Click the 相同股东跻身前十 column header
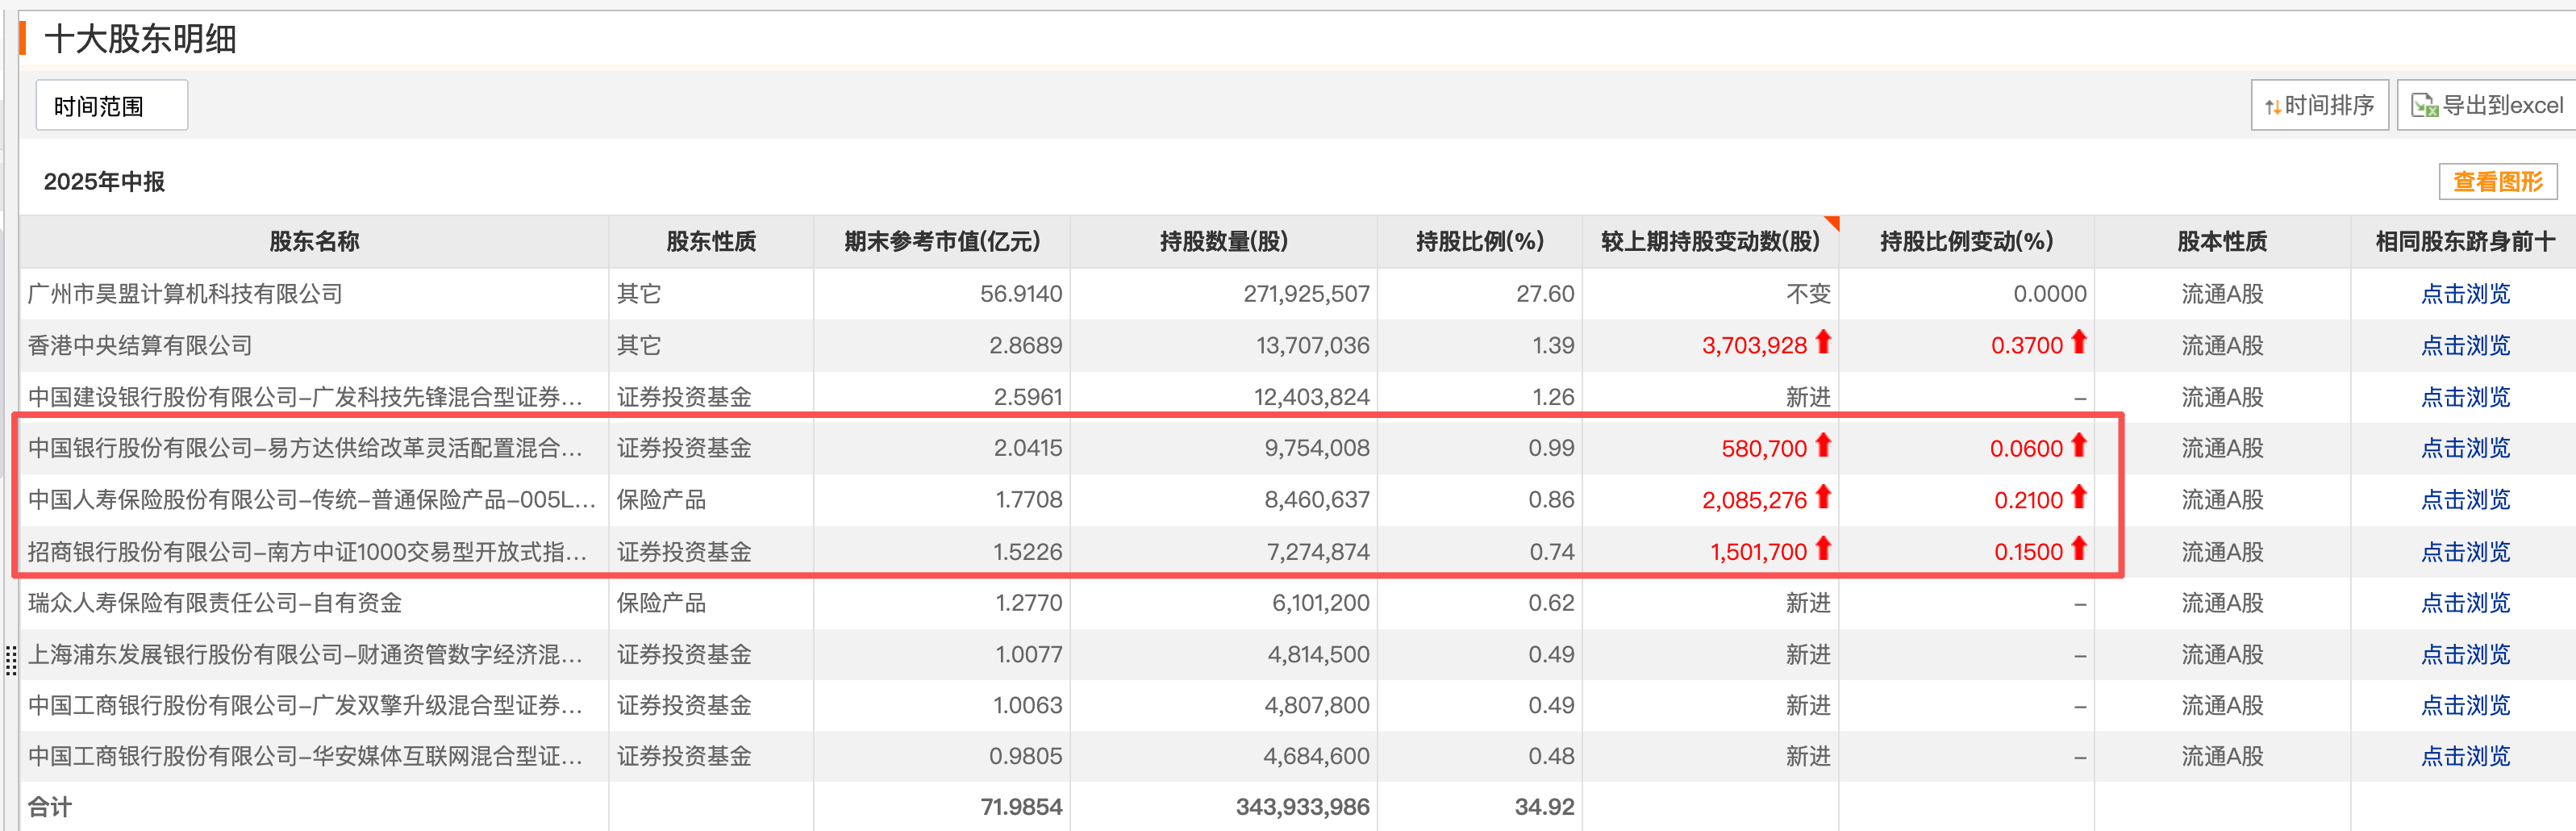The height and width of the screenshot is (831, 2576). click(x=2464, y=241)
